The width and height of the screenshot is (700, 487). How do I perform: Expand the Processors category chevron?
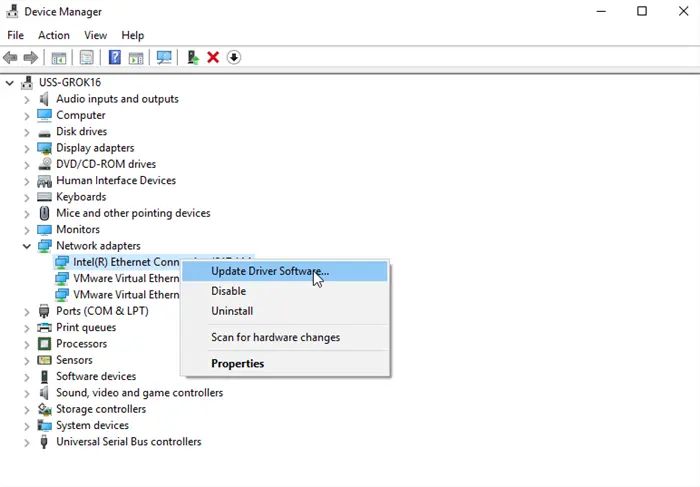(x=27, y=344)
